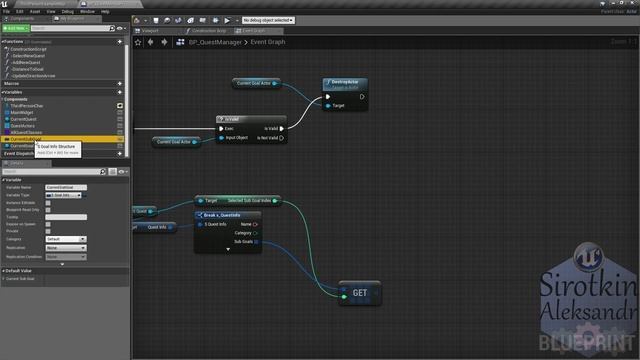Collapse the Default Value section
Viewport: 640px width, 360px height.
coord(3,271)
